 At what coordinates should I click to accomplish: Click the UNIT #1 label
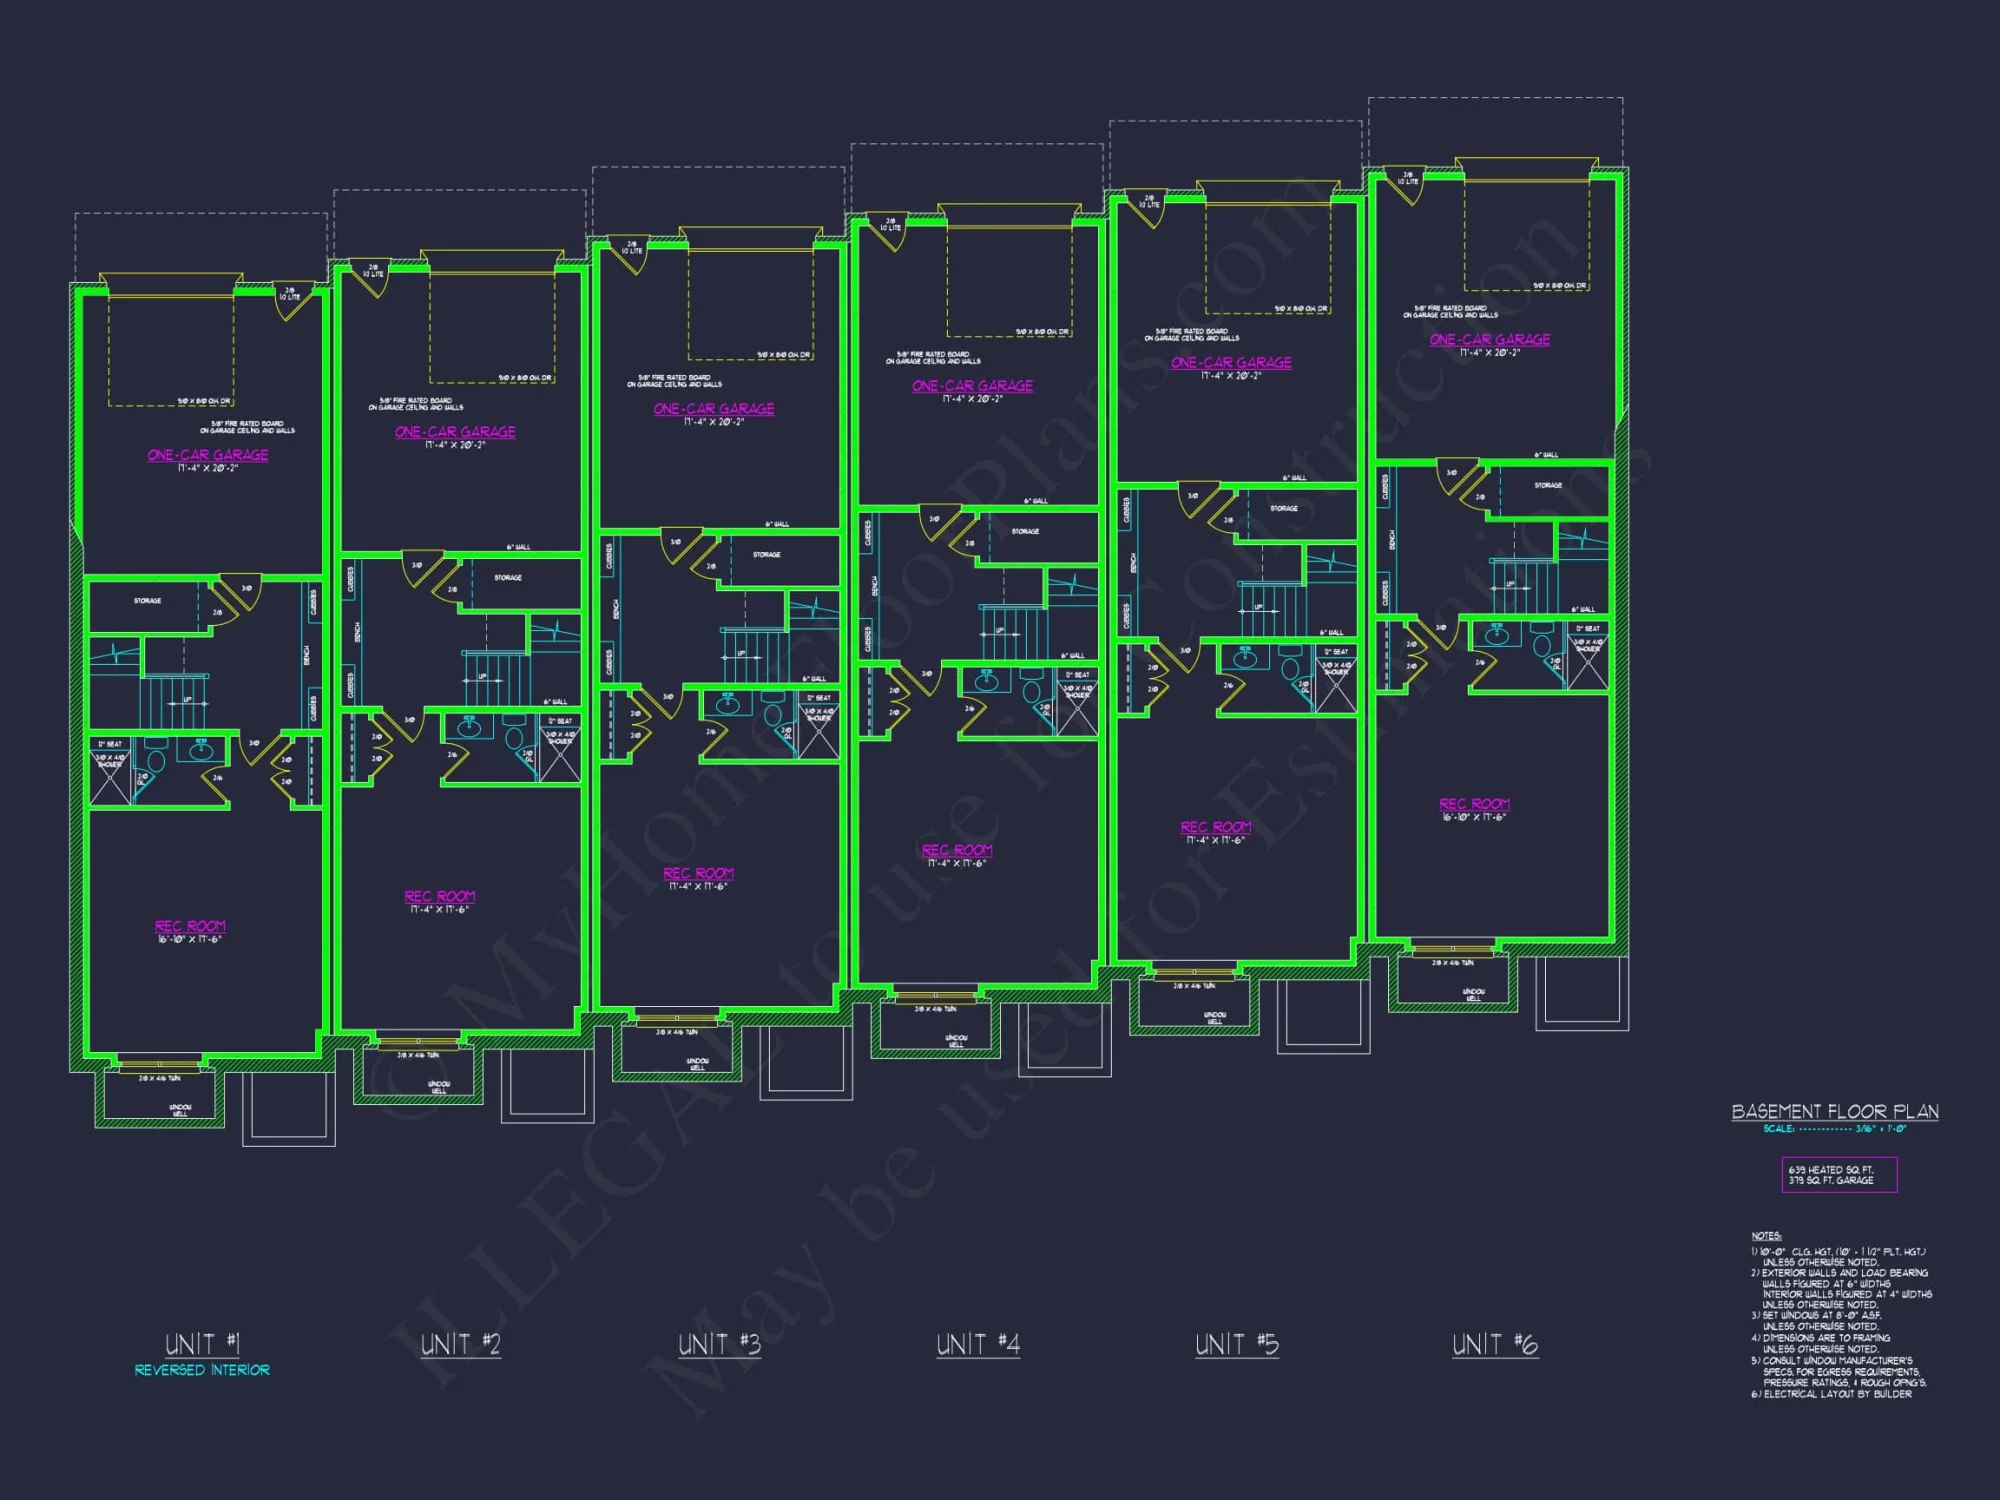[x=202, y=1343]
